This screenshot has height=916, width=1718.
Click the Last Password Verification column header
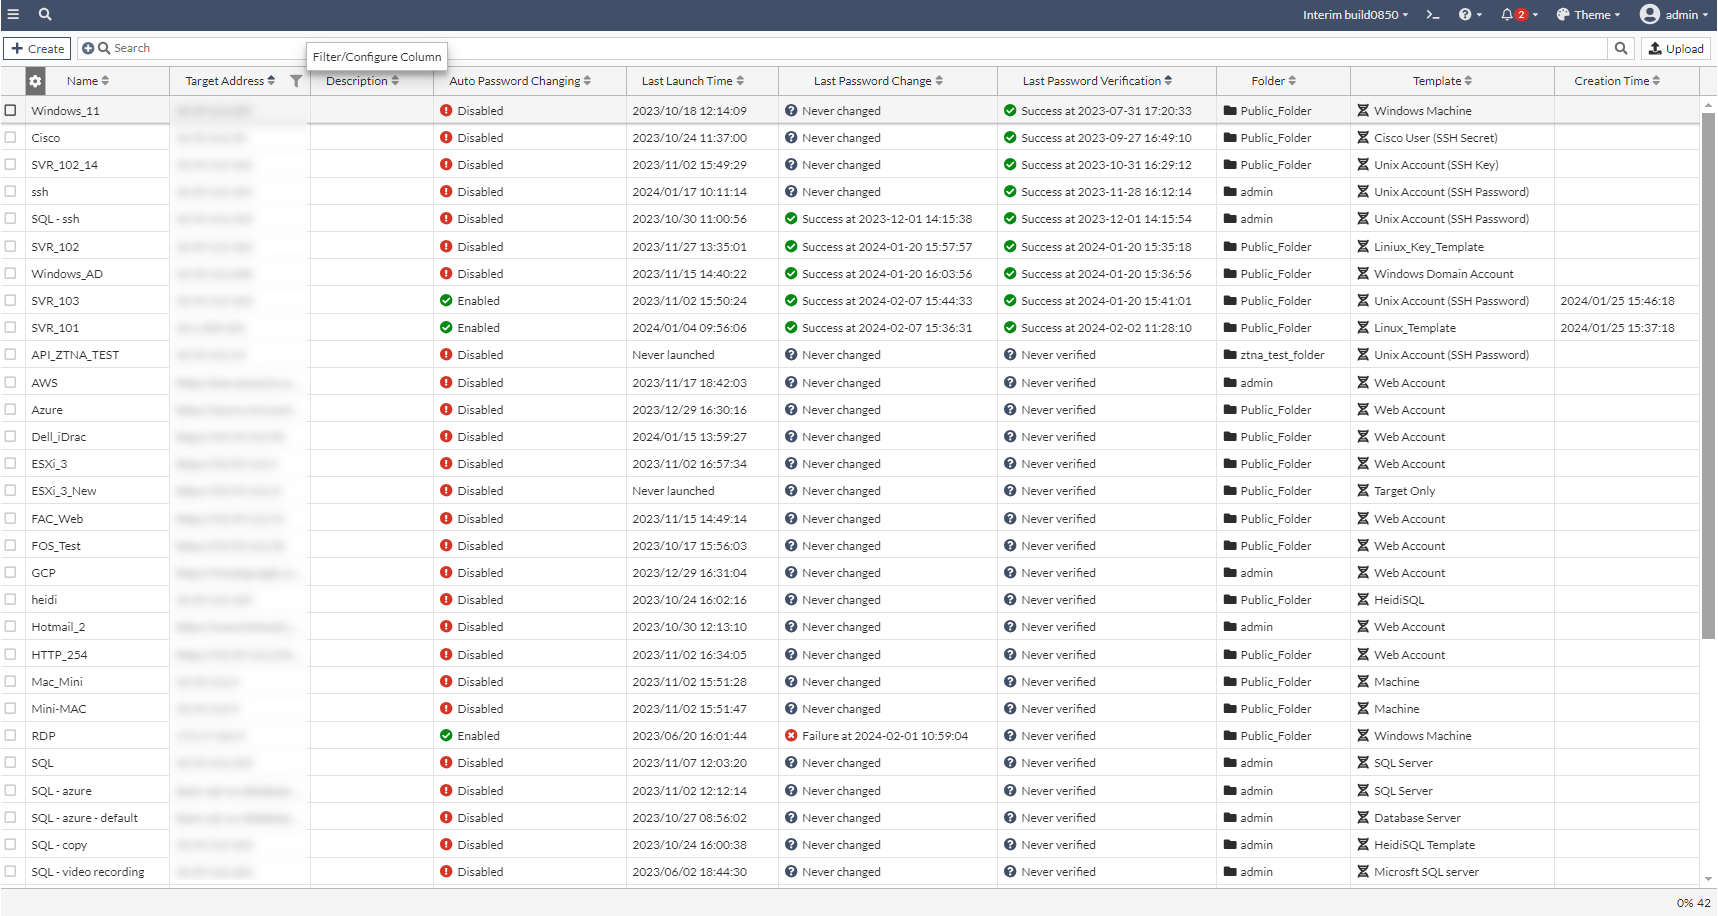tap(1097, 81)
